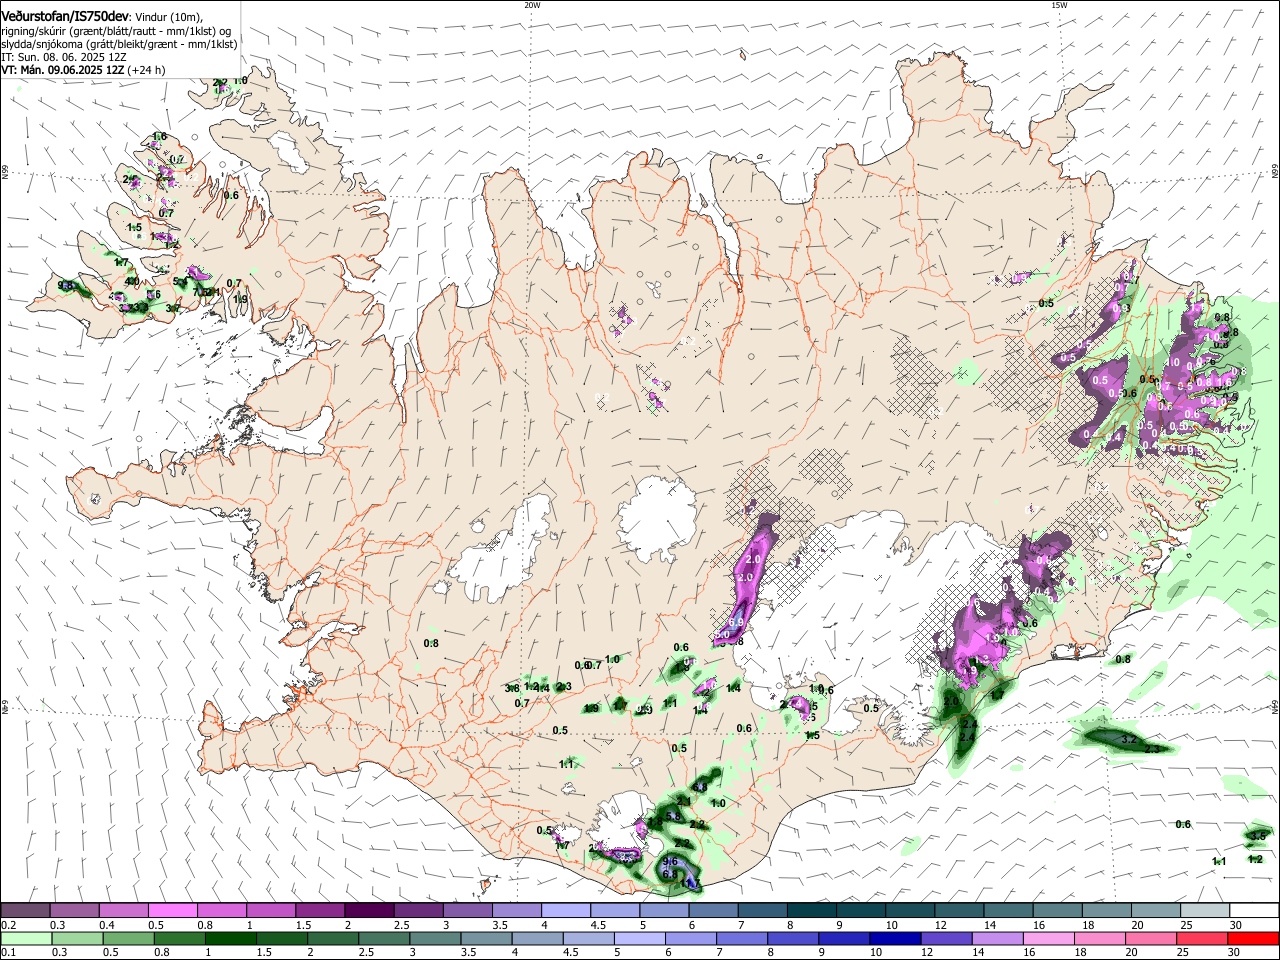
Task: Click the upper legend label "0.2"
Action: [x=9, y=925]
